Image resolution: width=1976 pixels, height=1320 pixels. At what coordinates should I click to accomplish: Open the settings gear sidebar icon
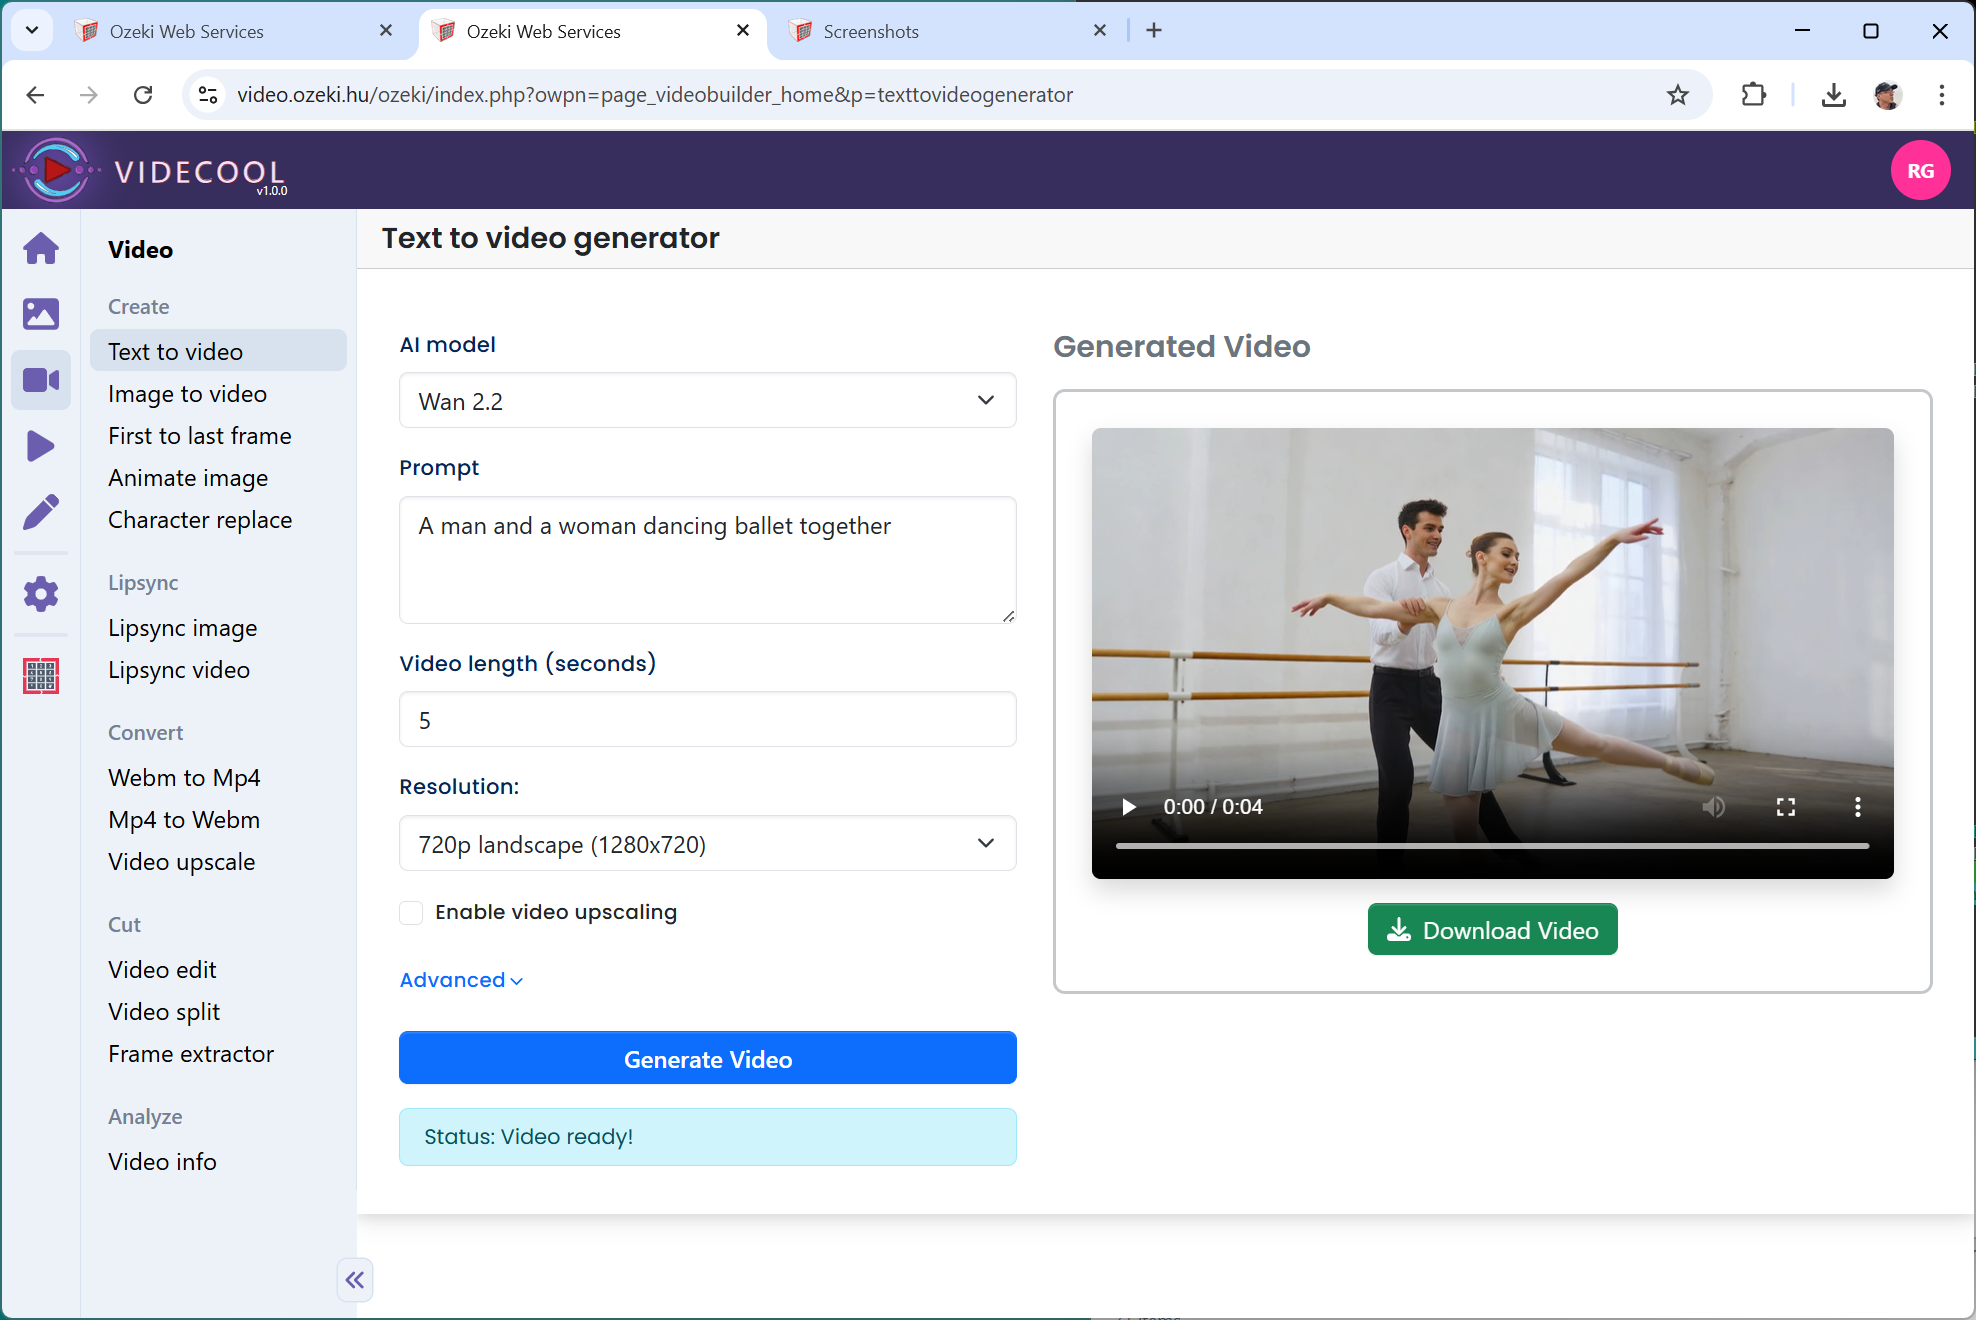[x=41, y=594]
